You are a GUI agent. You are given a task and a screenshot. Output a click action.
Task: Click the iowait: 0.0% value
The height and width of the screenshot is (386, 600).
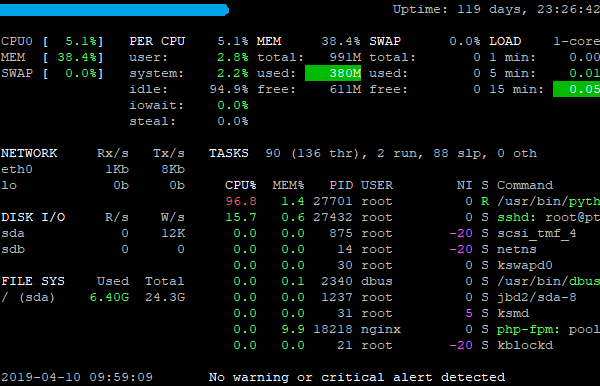(x=233, y=106)
